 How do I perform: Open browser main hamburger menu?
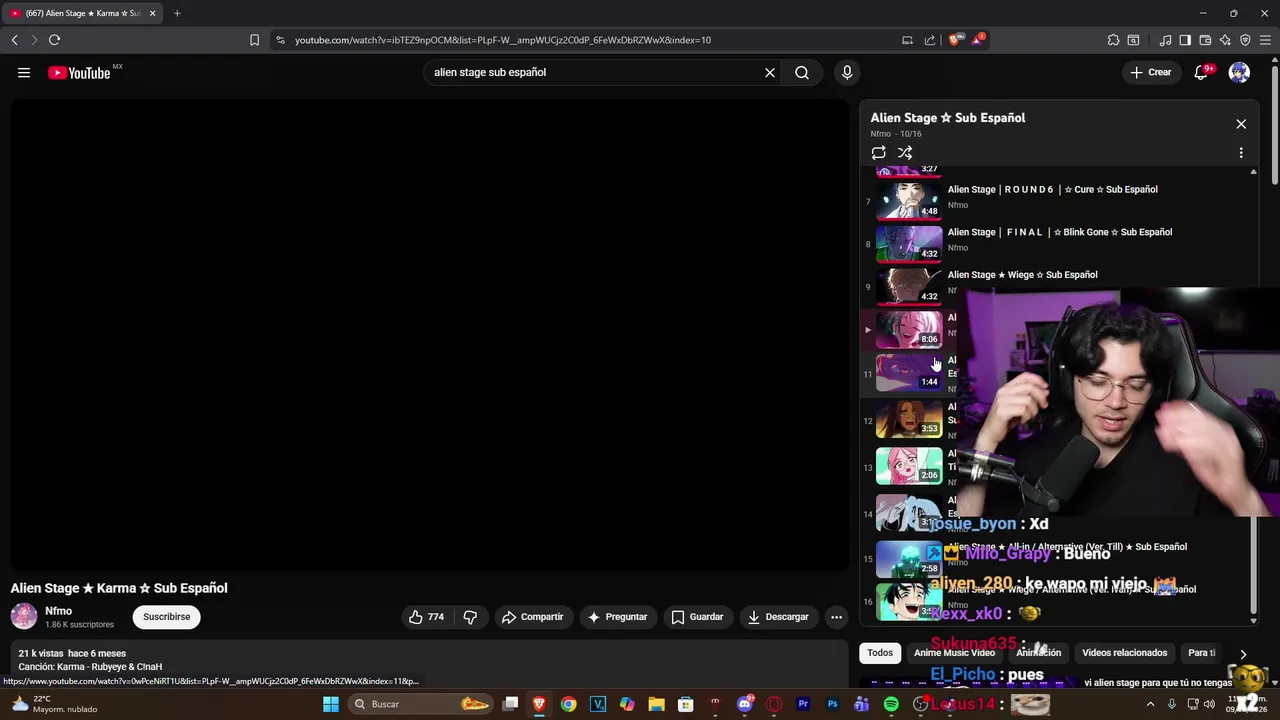coord(1265,40)
